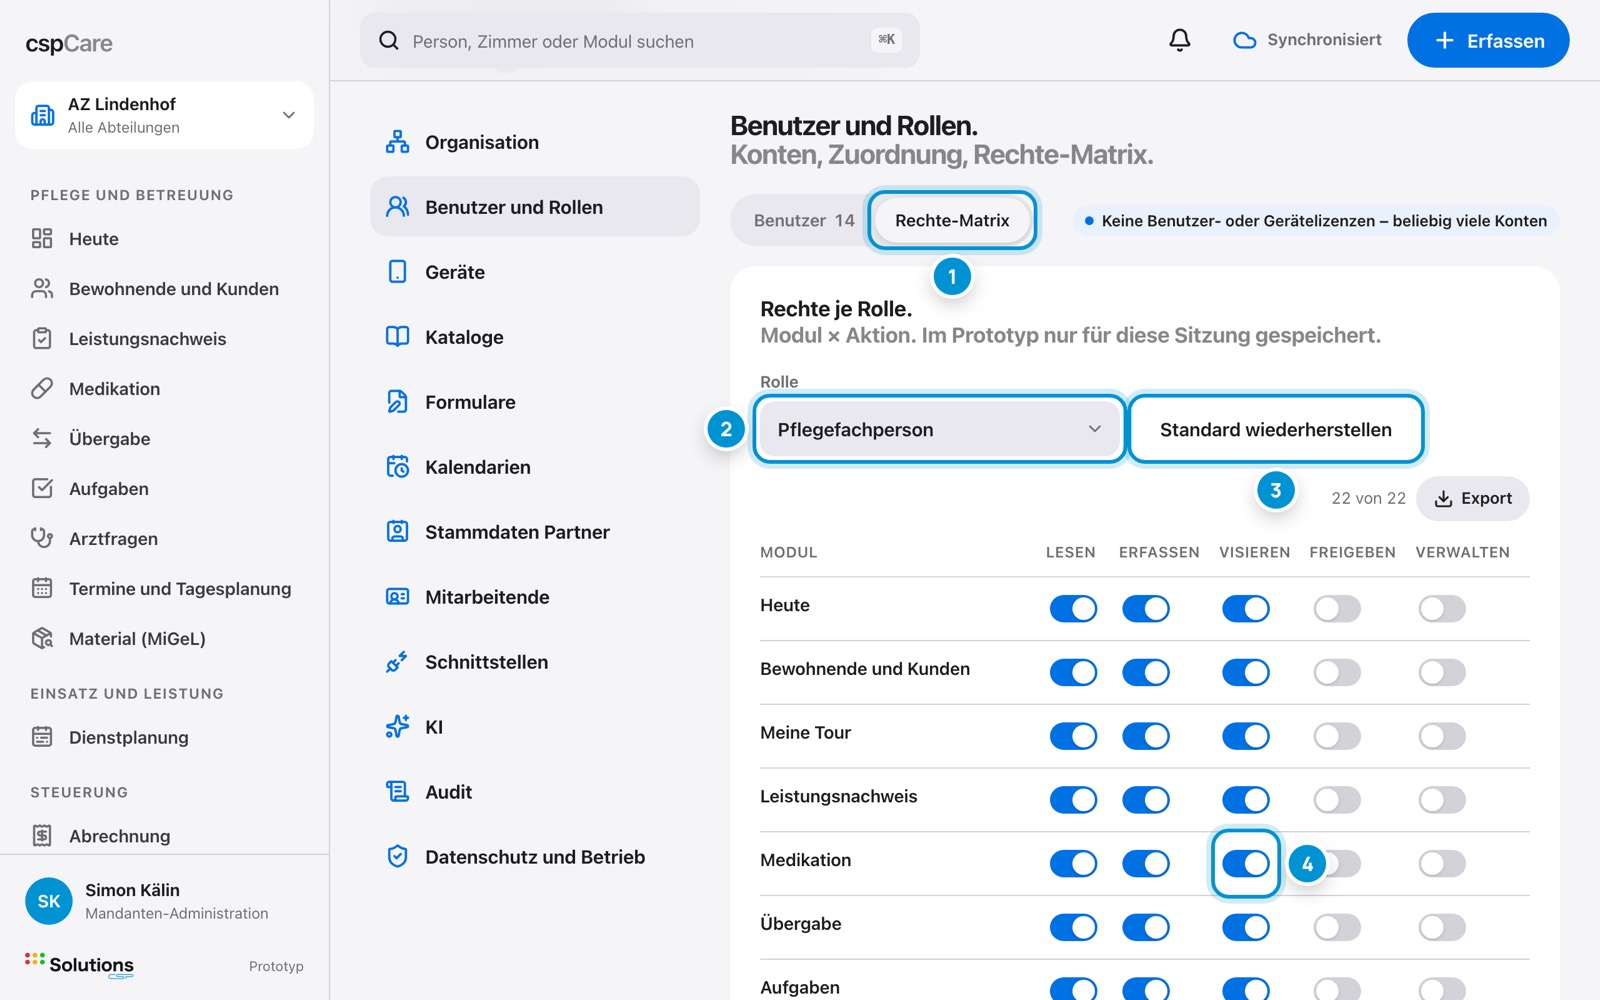Open the notifications bell
The height and width of the screenshot is (1000, 1600).
pyautogui.click(x=1180, y=40)
